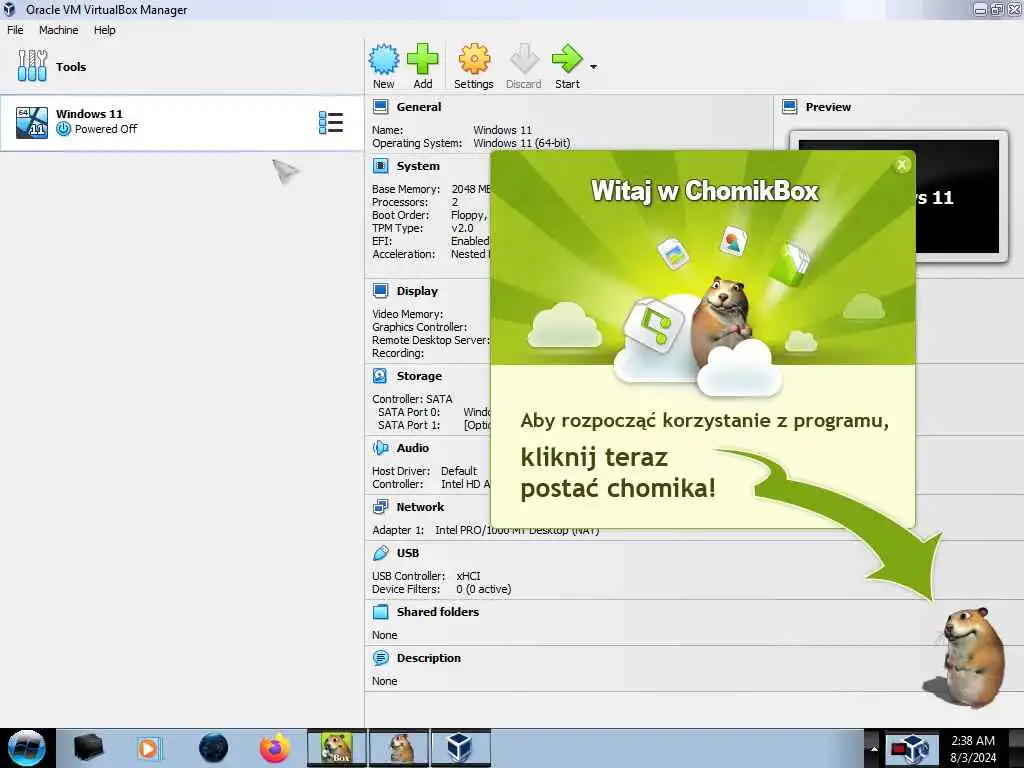Click the Shared folders section header
Screen dimensions: 1024x768
tap(438, 612)
